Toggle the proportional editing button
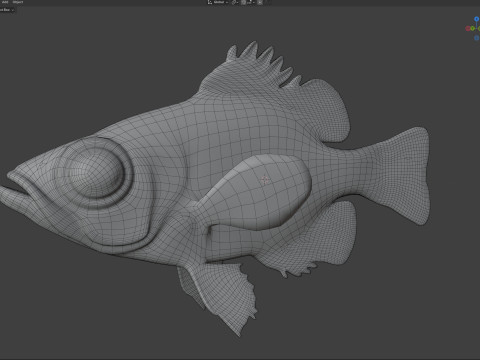Screen dimensions: 480x360 point(260,2)
